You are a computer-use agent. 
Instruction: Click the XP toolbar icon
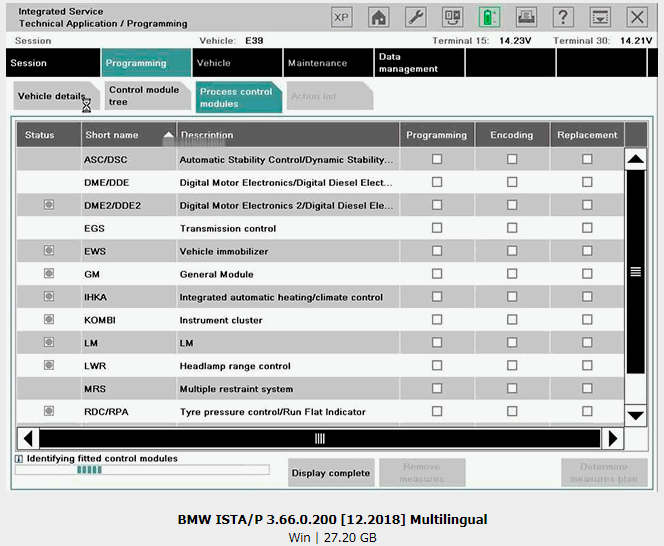tap(341, 17)
